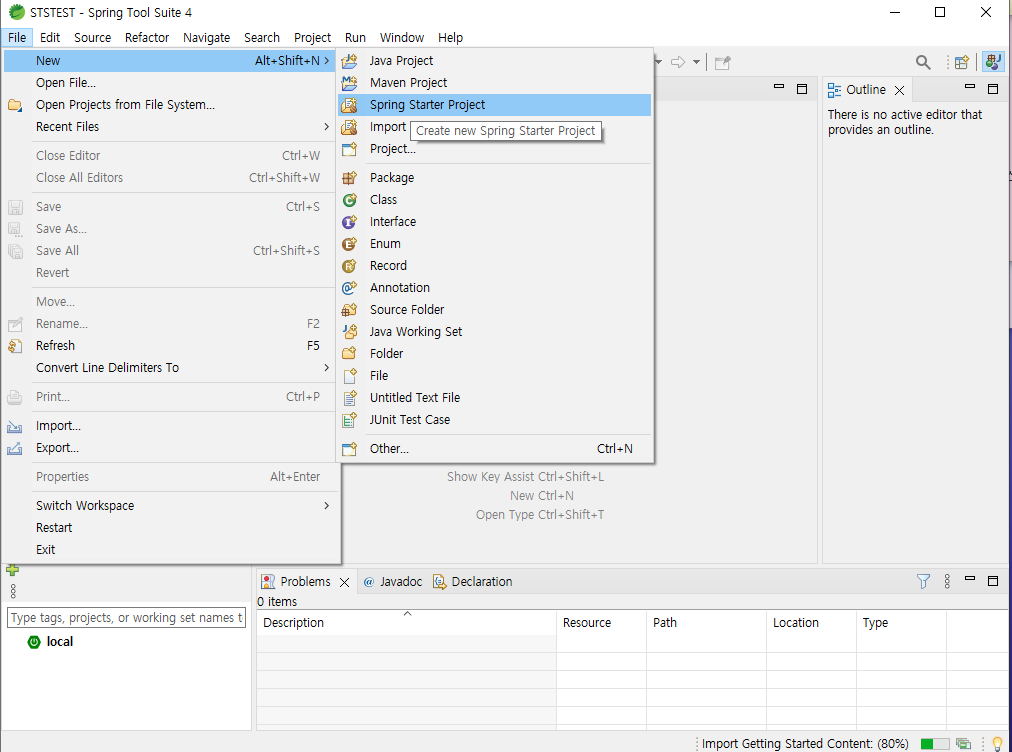Click the Source Folder icon
The image size is (1012, 752).
[x=349, y=310]
